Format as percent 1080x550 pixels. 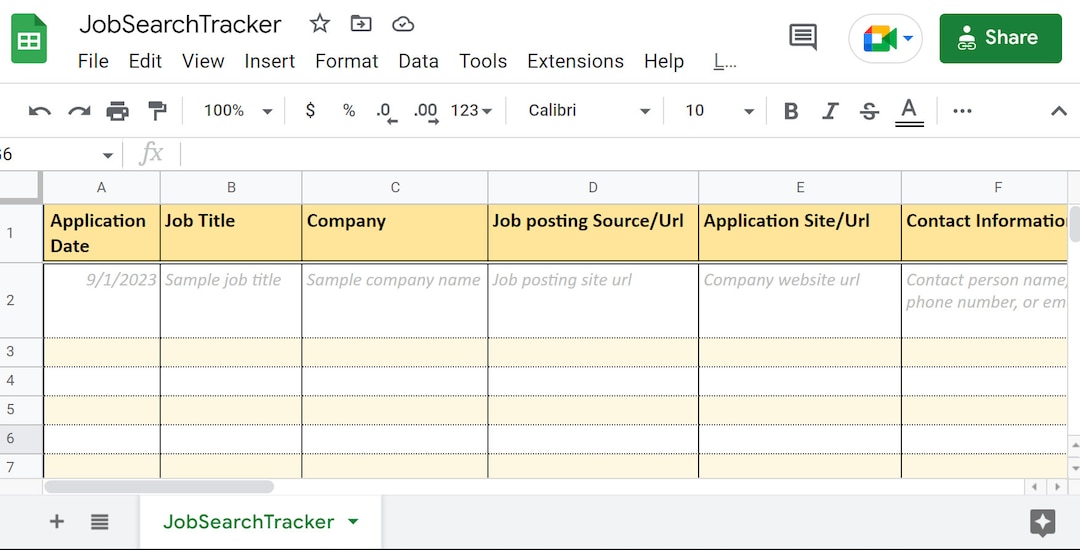349,110
